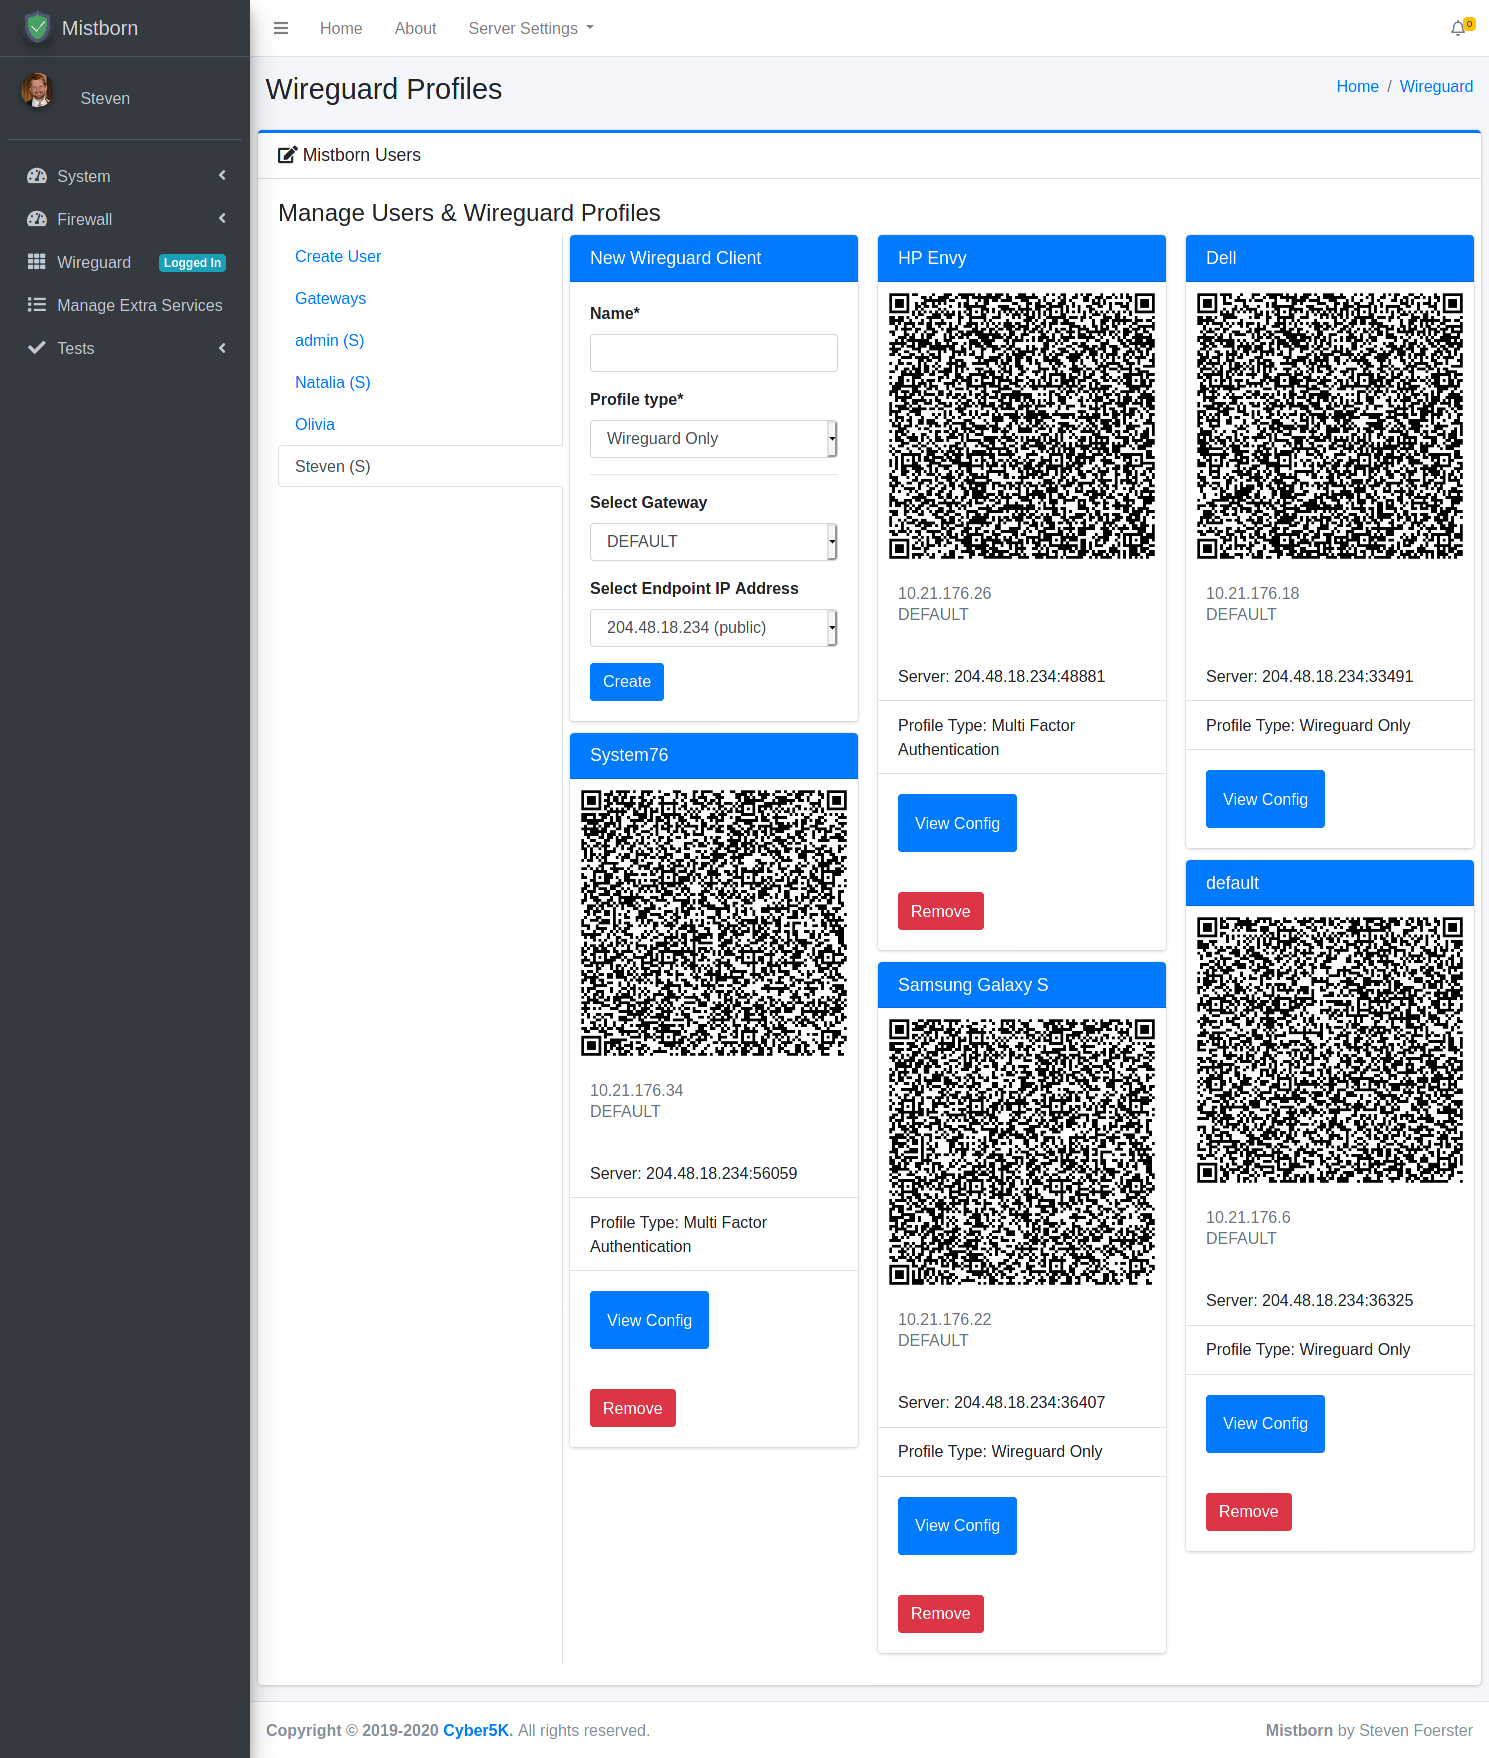Viewport: 1489px width, 1758px height.
Task: Click the Mistborn brand title in sidebar
Action: tap(100, 28)
